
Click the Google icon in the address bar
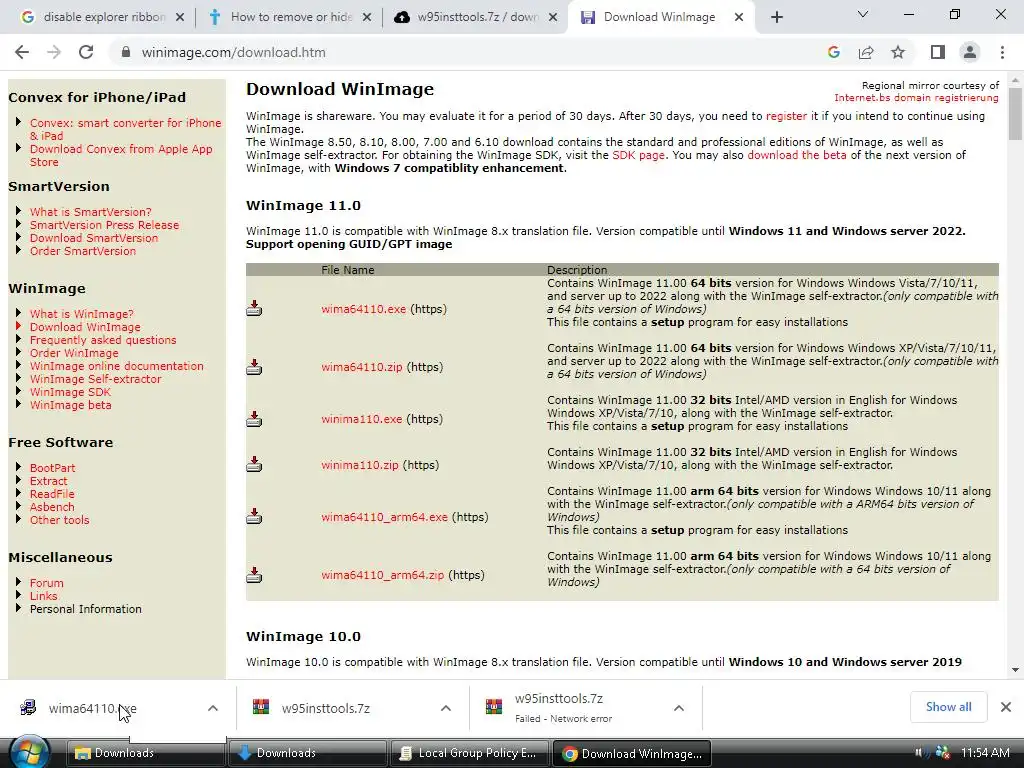(x=833, y=52)
